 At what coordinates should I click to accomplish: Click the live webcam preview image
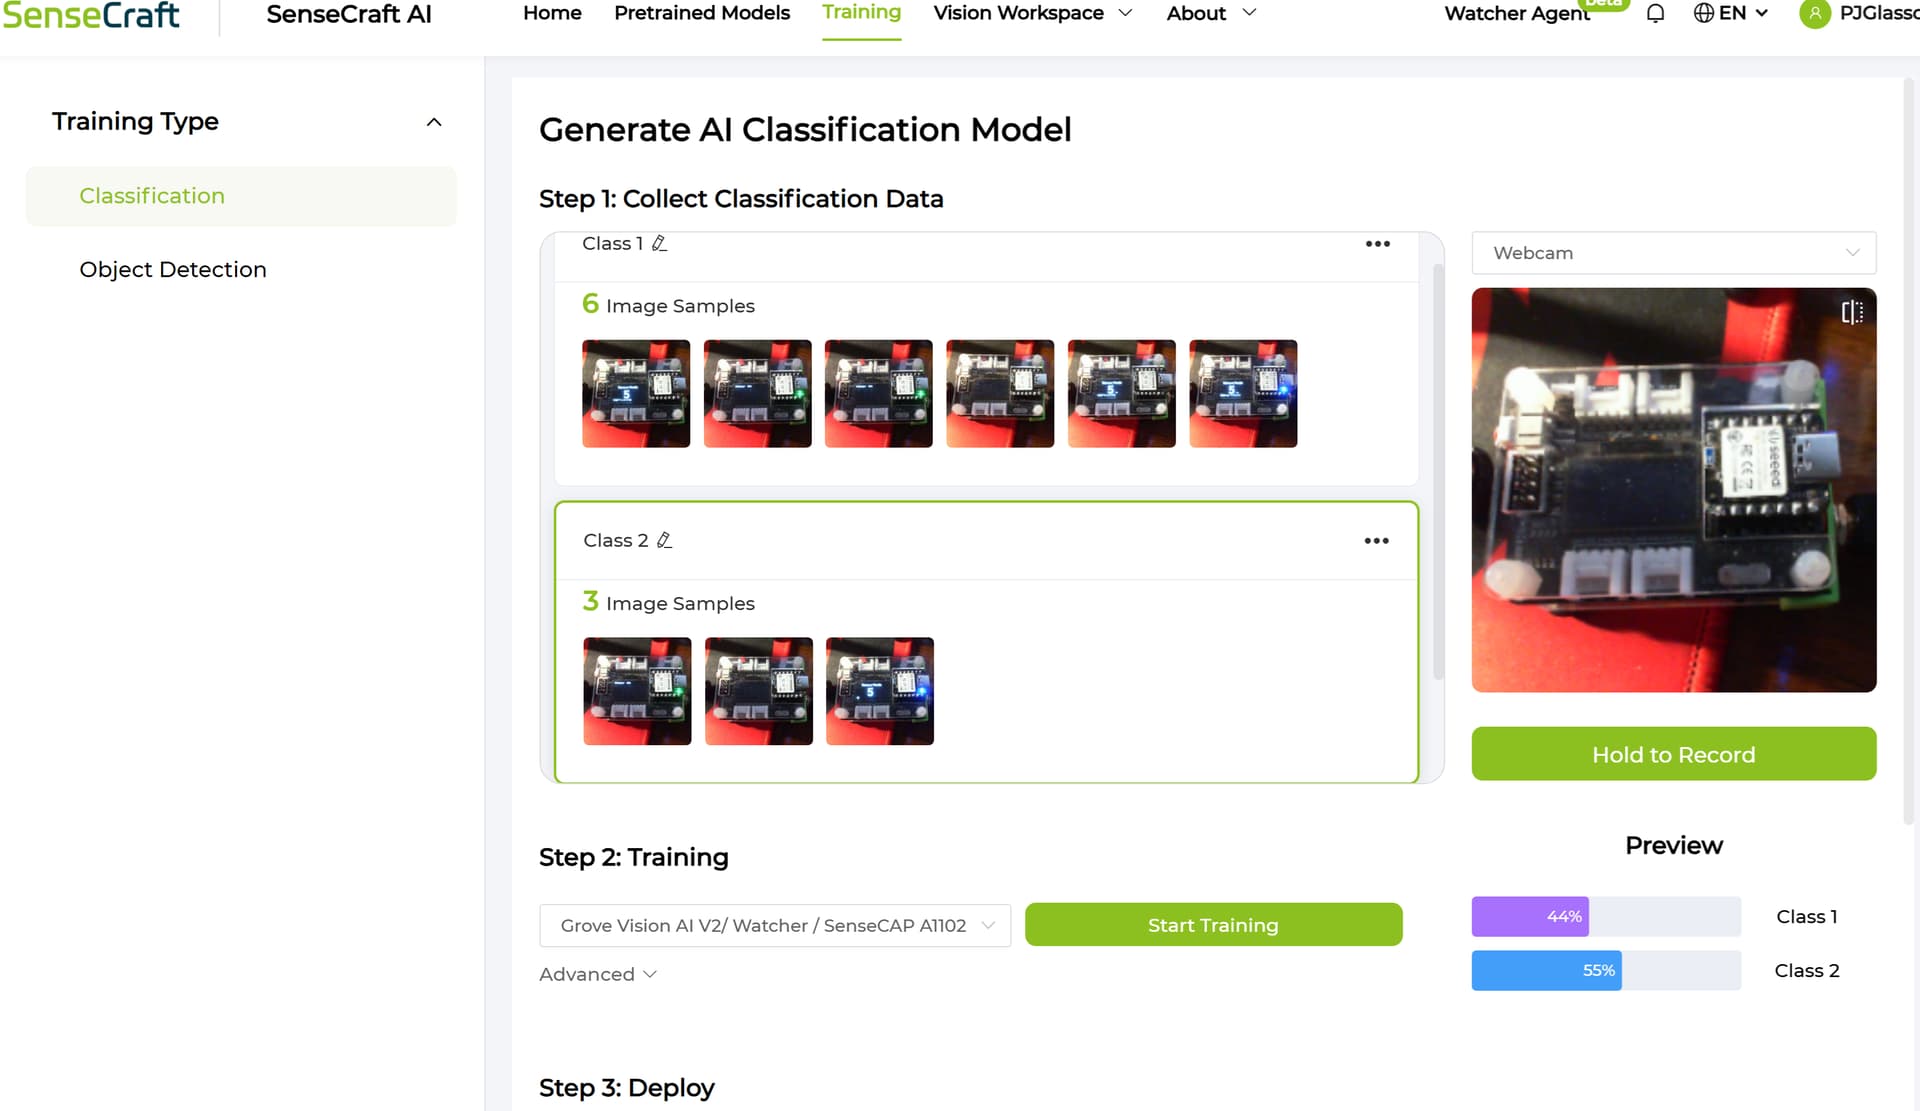[x=1673, y=490]
